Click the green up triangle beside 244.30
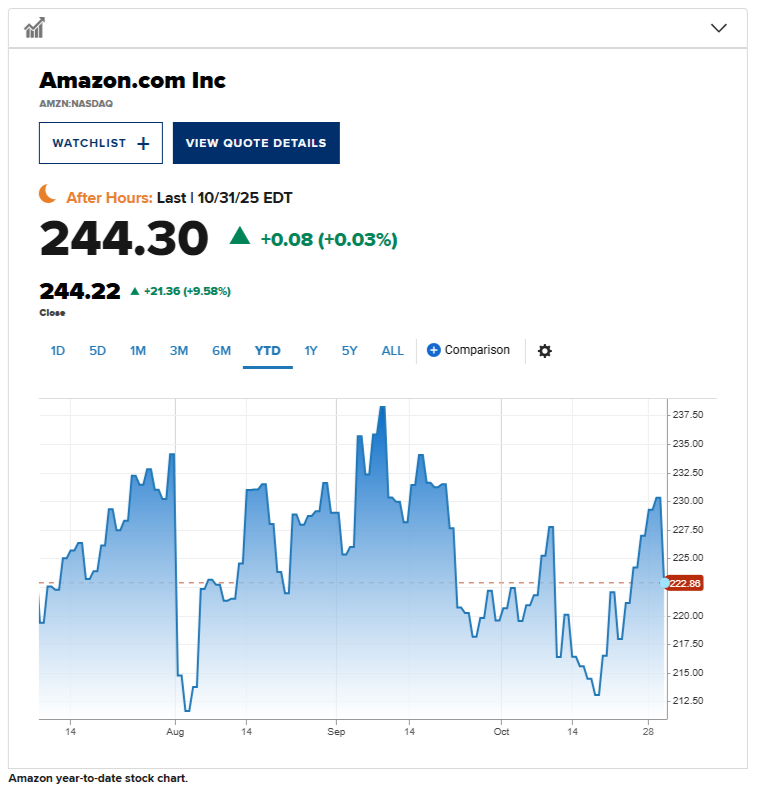This screenshot has height=790, width=761. tap(240, 236)
